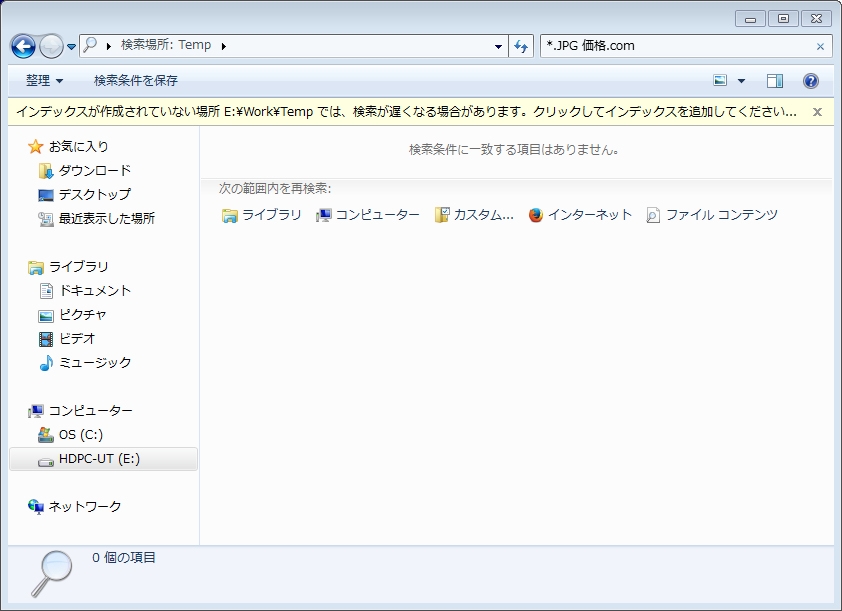Image resolution: width=842 pixels, height=611 pixels.
Task: Open the recent pages dropdown arrow
Action: coord(71,47)
